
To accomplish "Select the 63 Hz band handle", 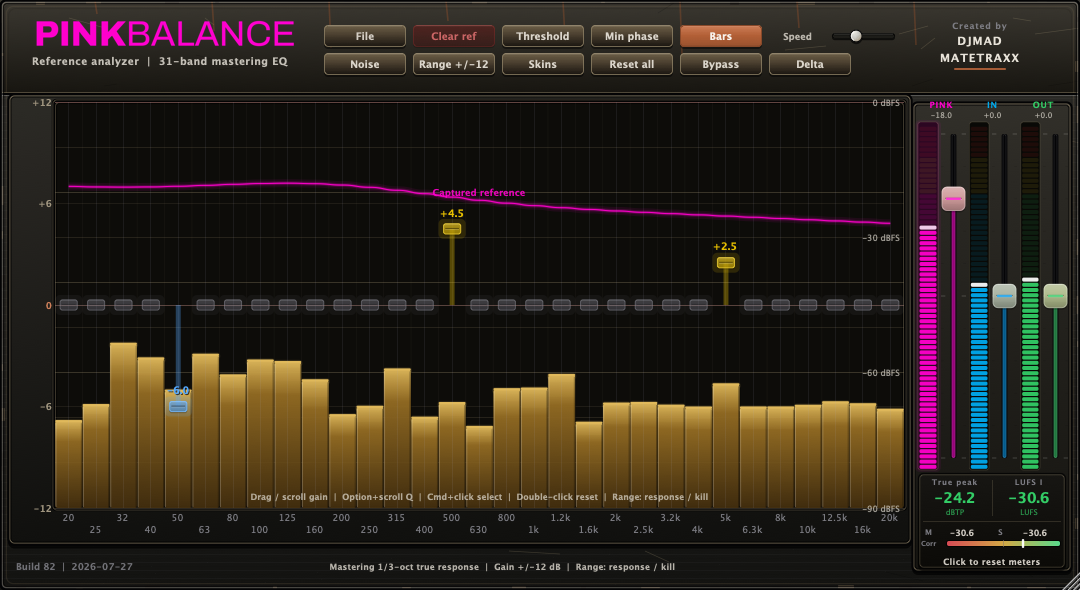I will pyautogui.click(x=205, y=305).
